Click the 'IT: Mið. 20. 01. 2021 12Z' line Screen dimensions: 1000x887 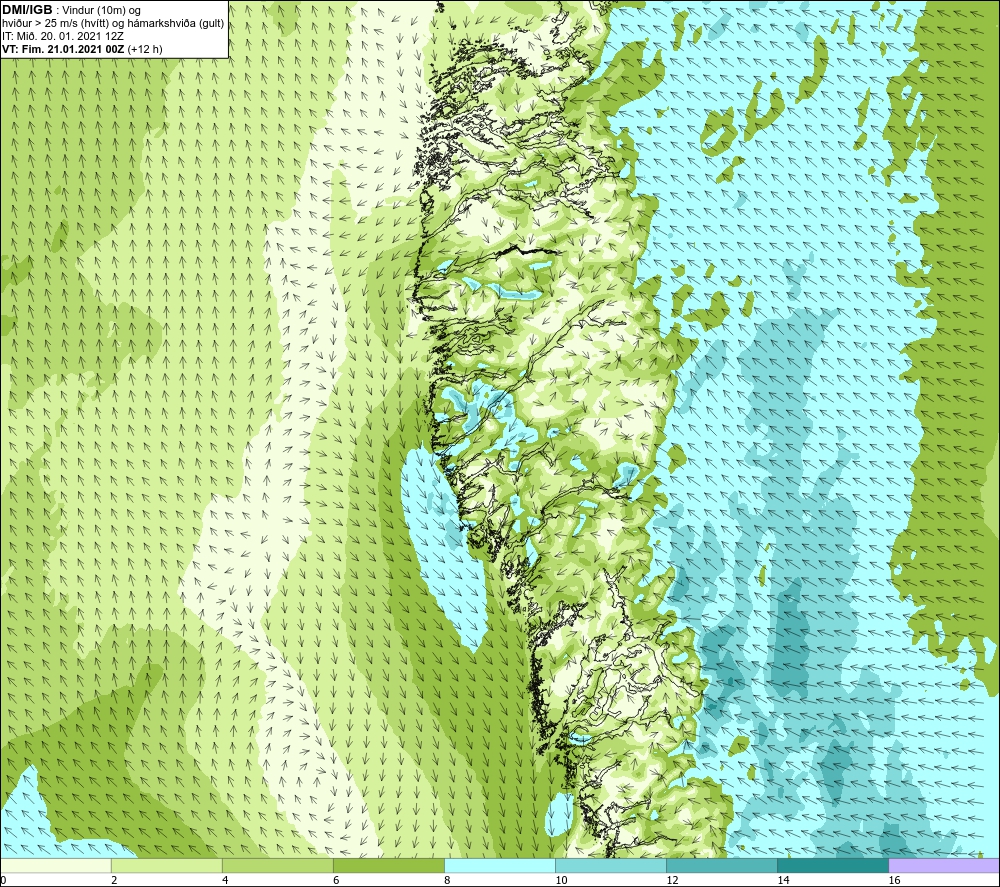pos(62,36)
